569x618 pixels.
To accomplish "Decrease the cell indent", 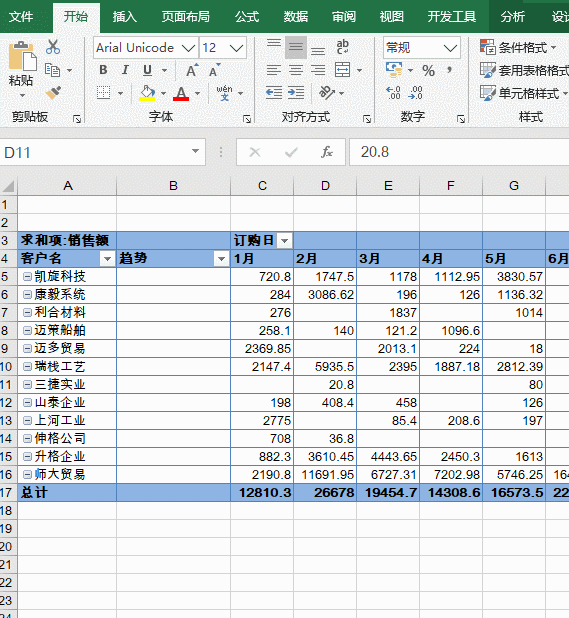I will pyautogui.click(x=273, y=93).
